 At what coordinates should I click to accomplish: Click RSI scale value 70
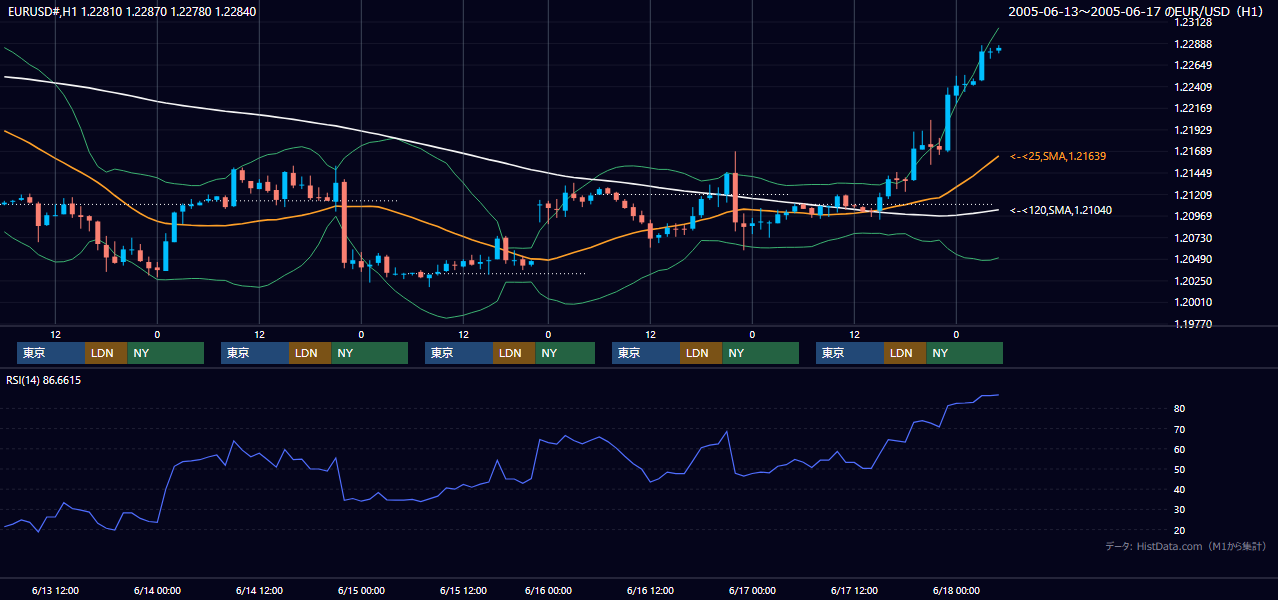click(1180, 429)
